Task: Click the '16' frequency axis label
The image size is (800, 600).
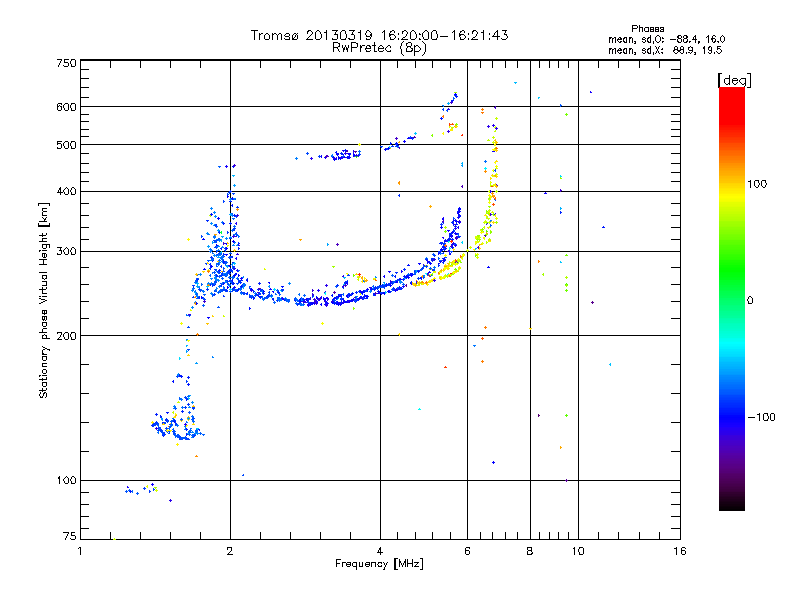Action: 680,551
